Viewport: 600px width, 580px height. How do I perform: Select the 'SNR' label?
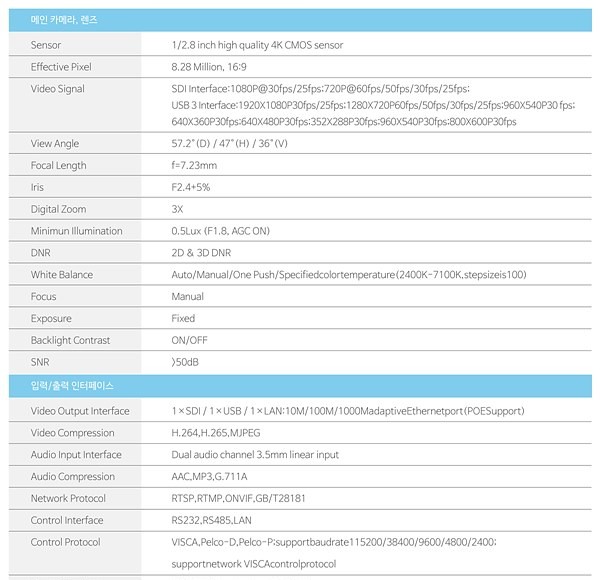pos(40,362)
